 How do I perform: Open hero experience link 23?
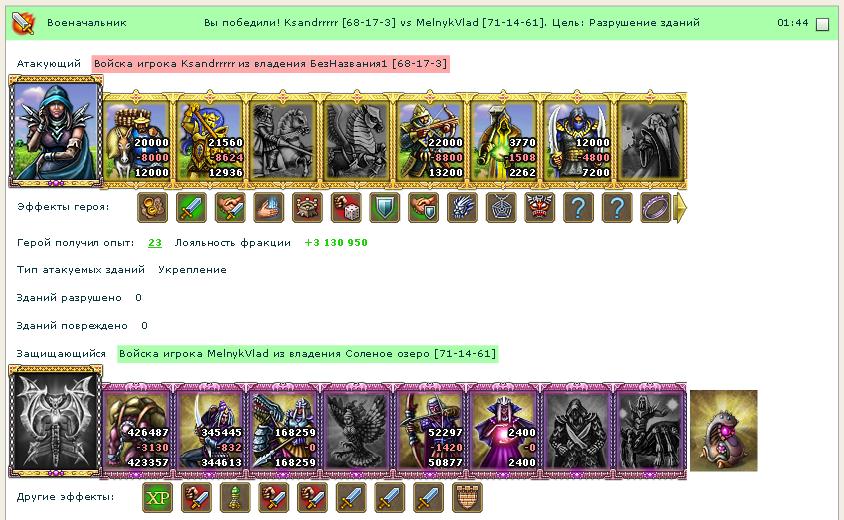click(x=154, y=243)
